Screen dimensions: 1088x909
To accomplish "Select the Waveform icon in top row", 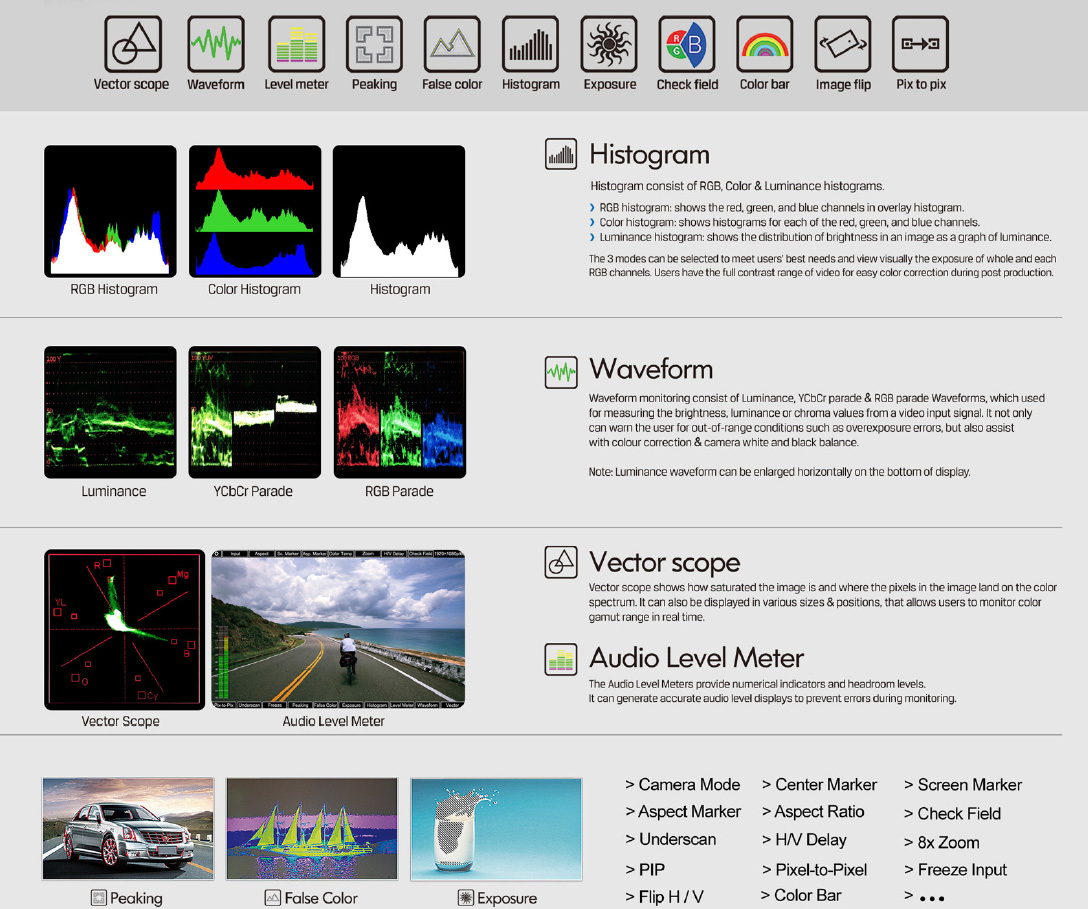I will pyautogui.click(x=216, y=44).
